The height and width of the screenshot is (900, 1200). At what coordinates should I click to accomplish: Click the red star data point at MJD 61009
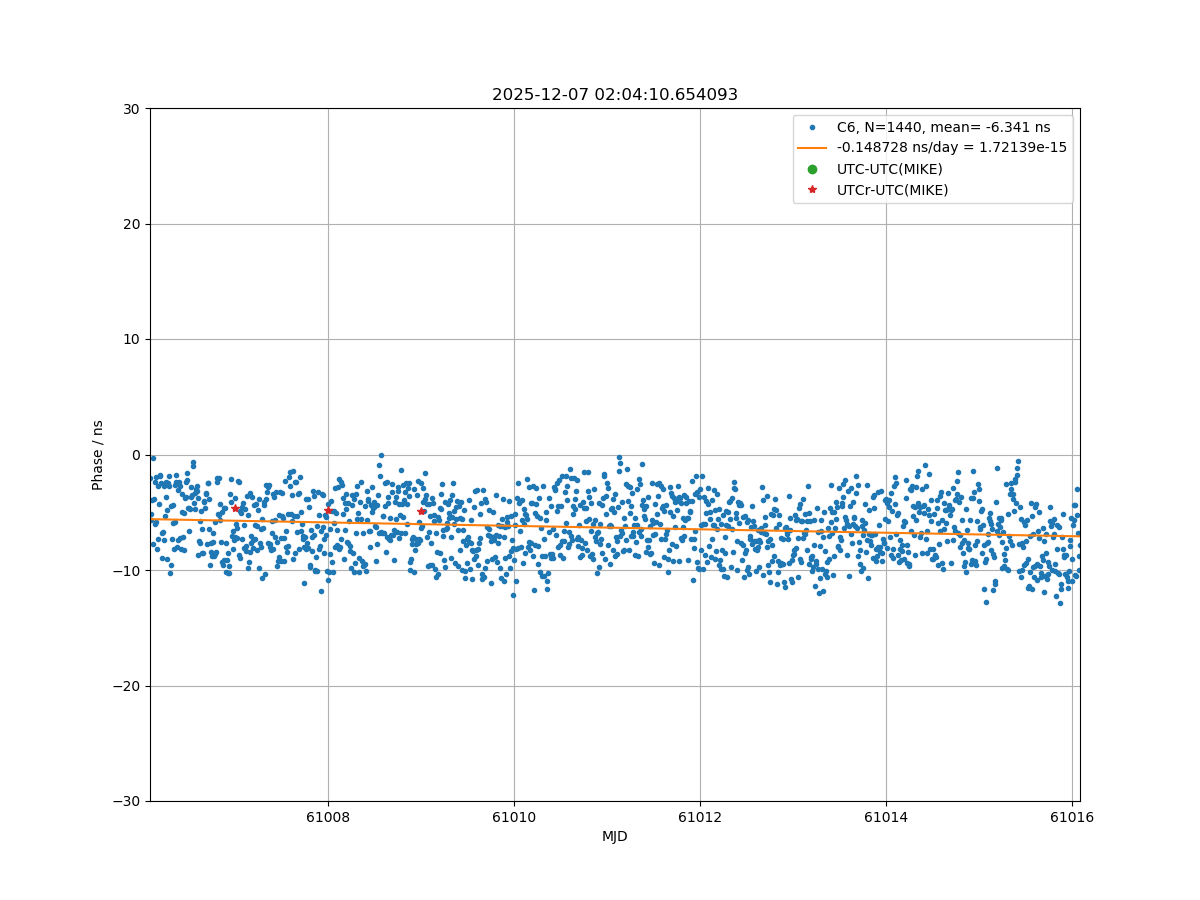coord(421,511)
